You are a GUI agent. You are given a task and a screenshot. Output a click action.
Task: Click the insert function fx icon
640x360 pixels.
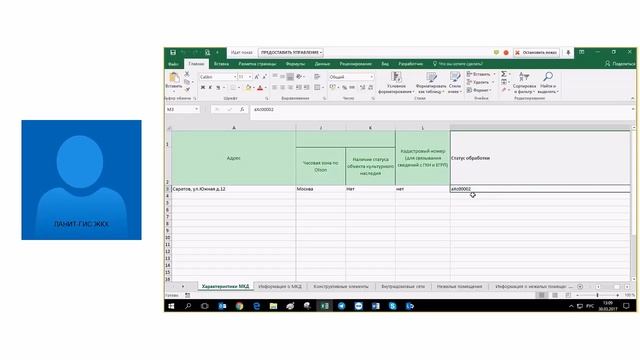(242, 109)
